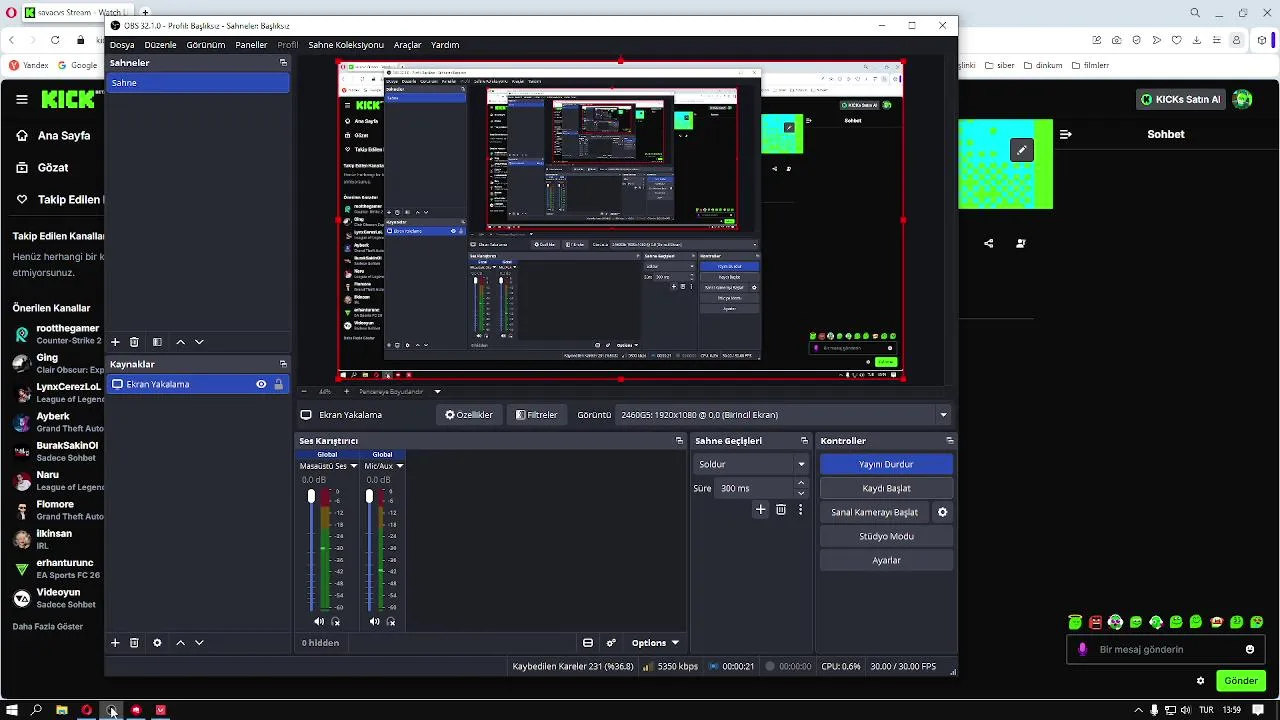Screen dimensions: 1280x720
Task: Open Windows Start menu on taskbar
Action: coord(12,710)
